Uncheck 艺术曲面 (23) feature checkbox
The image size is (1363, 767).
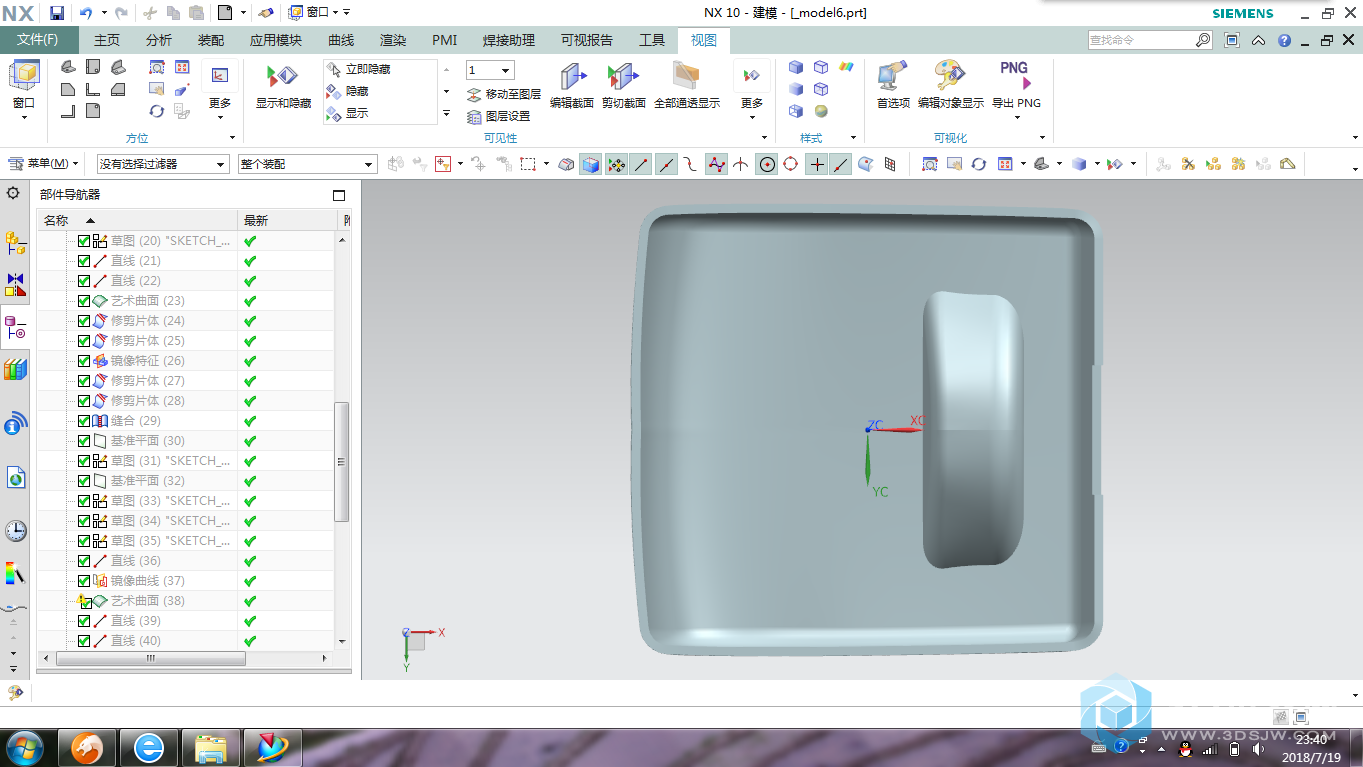[x=84, y=301]
